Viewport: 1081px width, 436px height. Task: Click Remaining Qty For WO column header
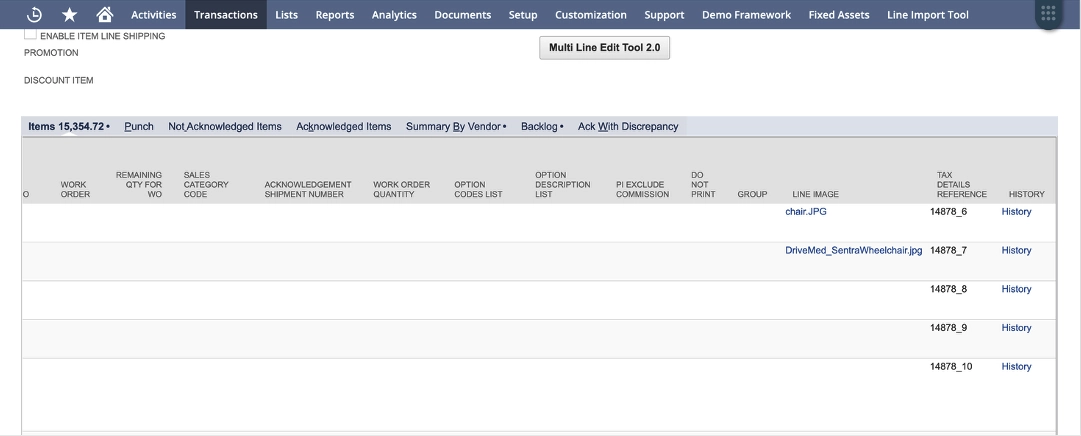click(139, 185)
